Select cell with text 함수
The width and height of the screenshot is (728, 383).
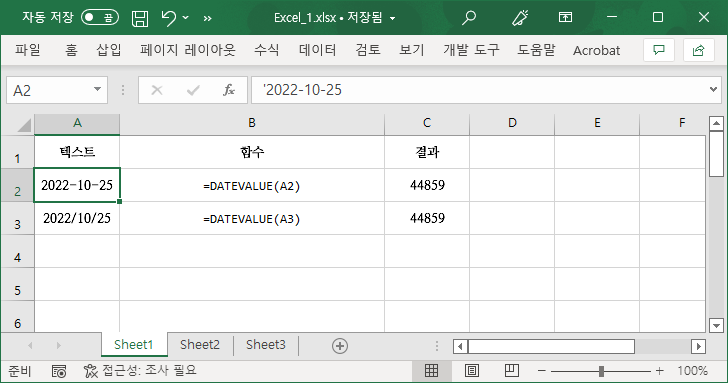(252, 152)
